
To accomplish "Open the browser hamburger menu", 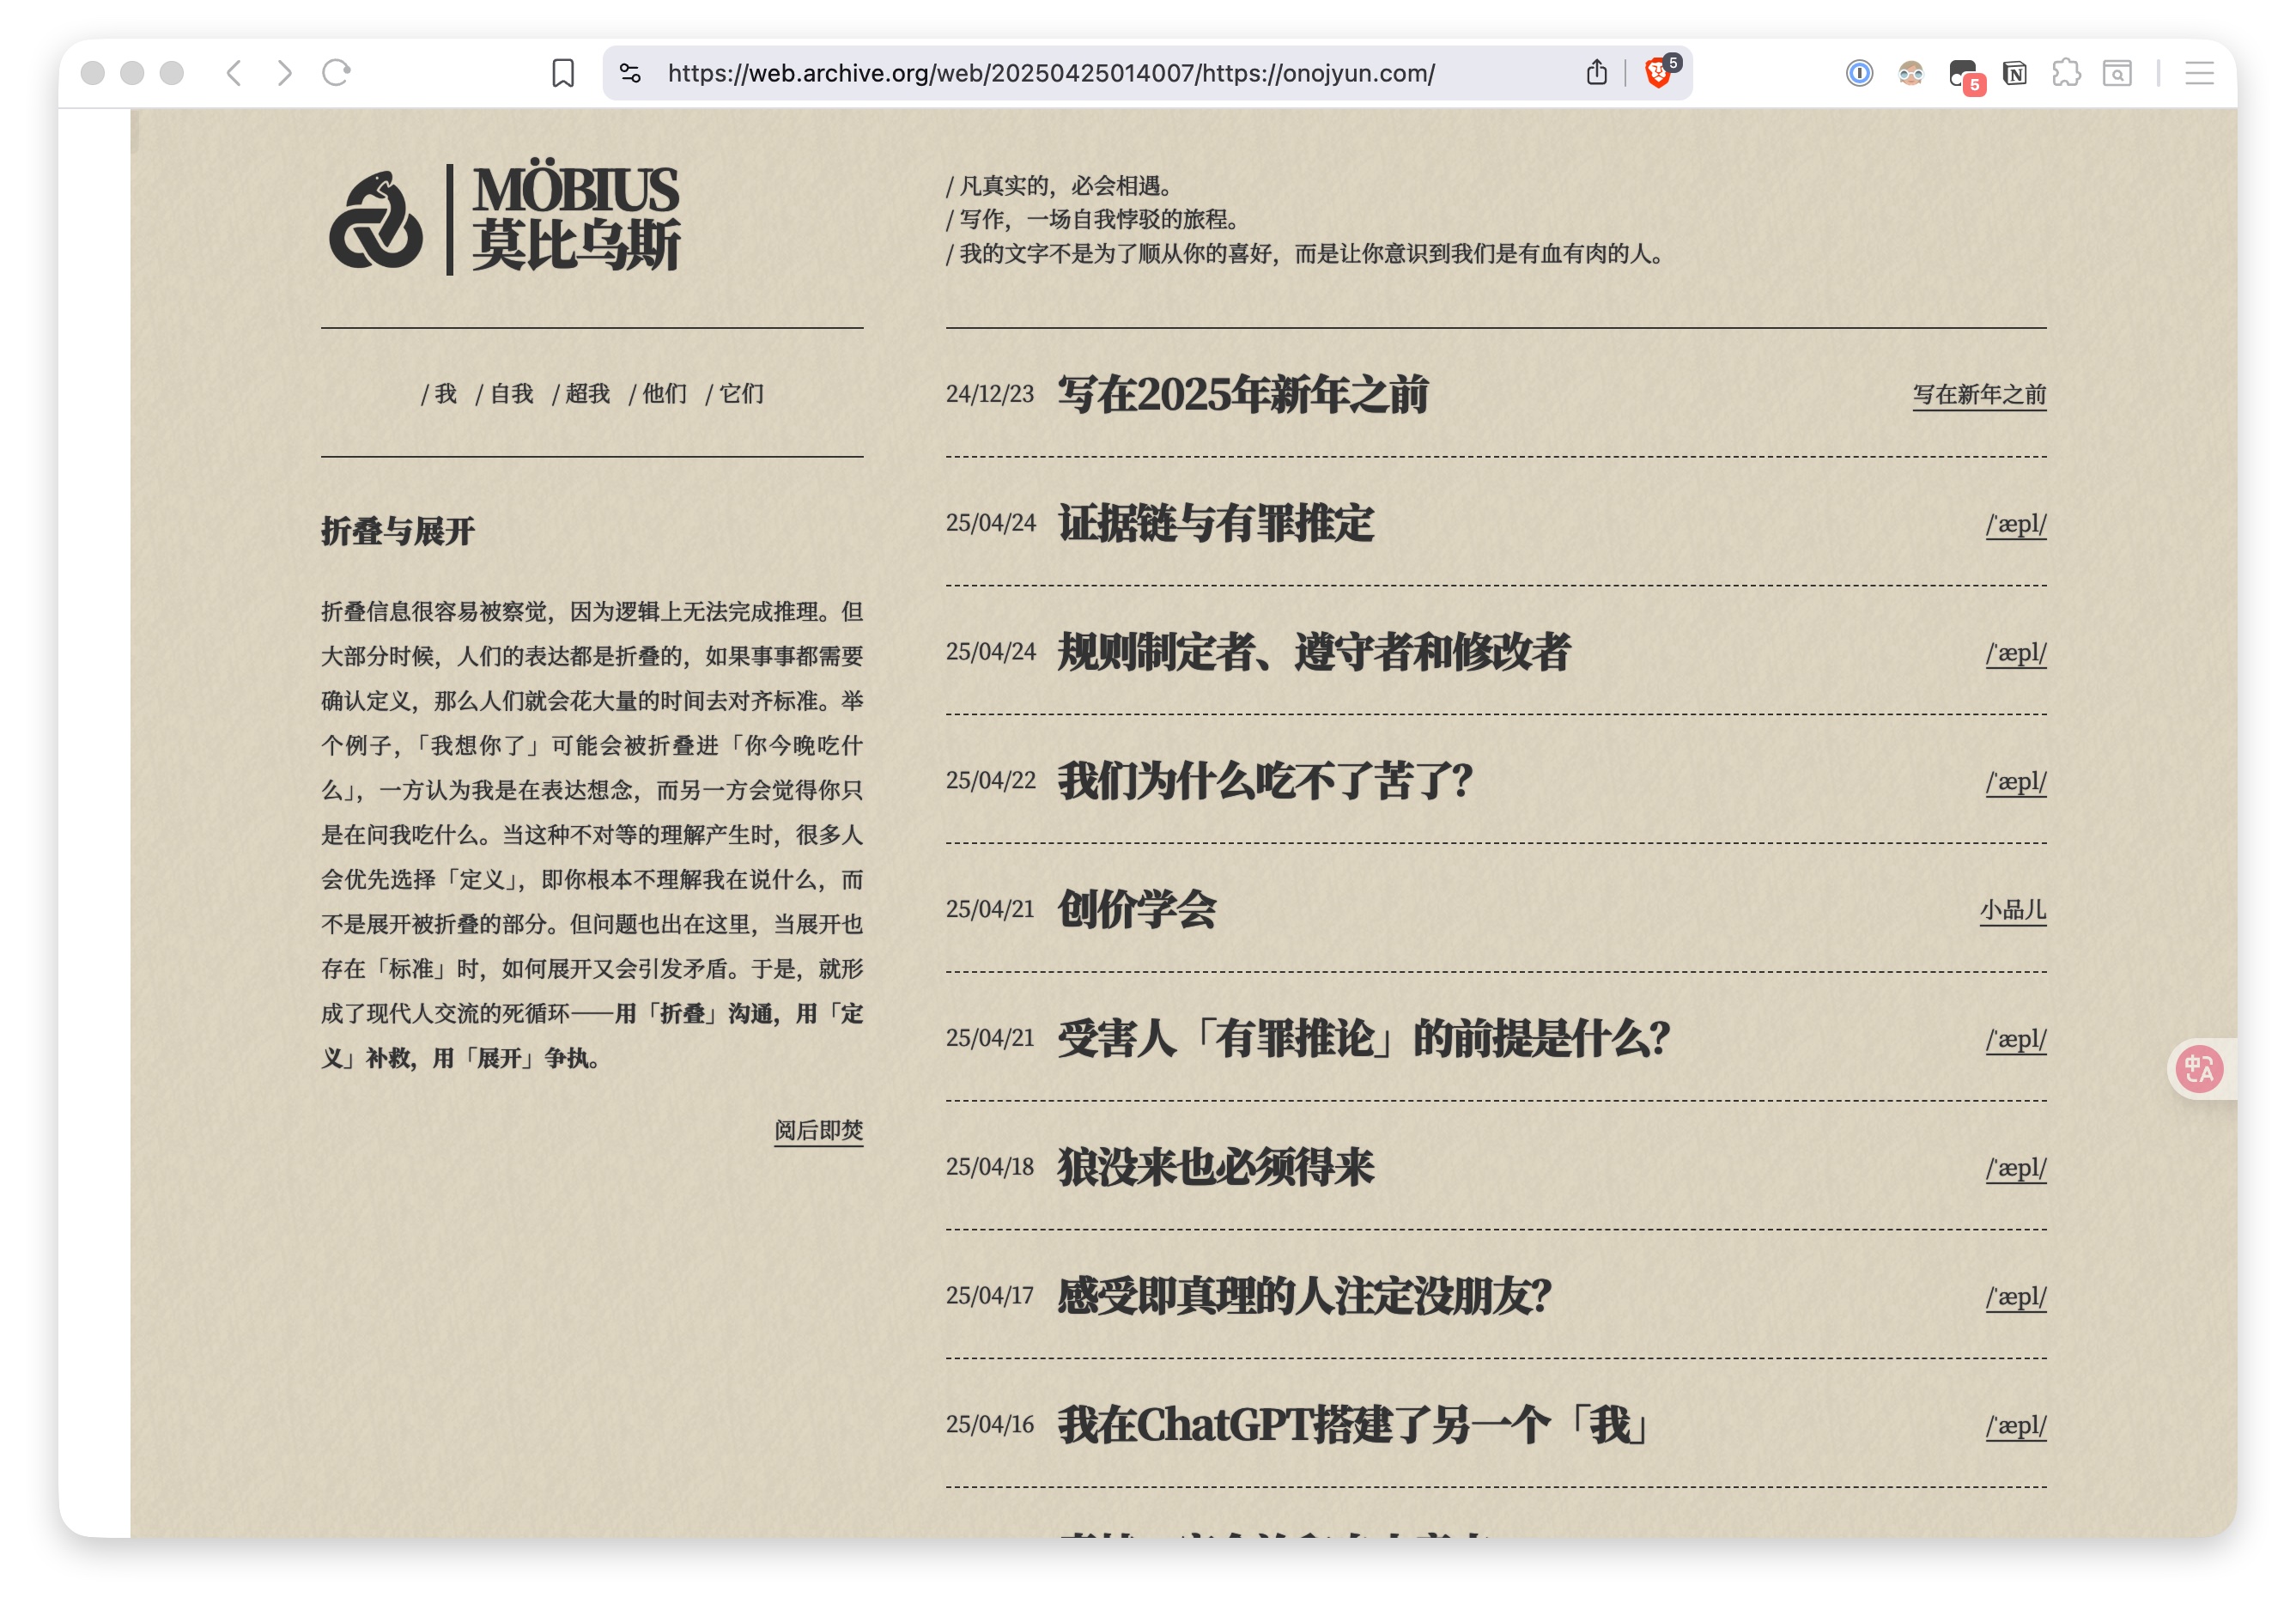I will (x=2199, y=73).
